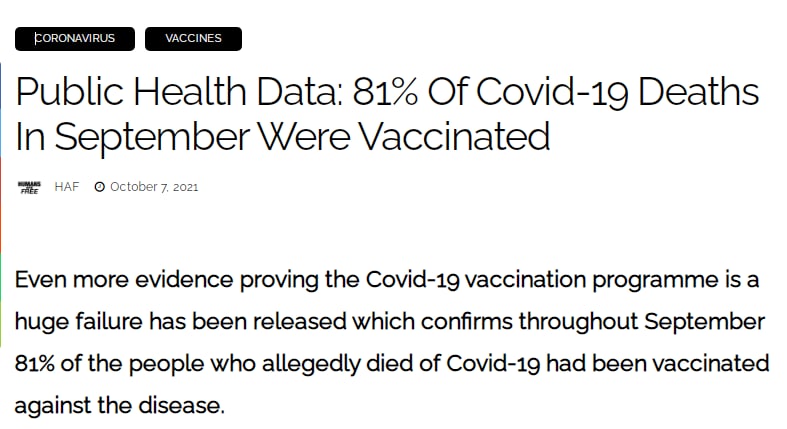The height and width of the screenshot is (429, 787).
Task: Open the HAF author page link
Action: pyautogui.click(x=67, y=187)
